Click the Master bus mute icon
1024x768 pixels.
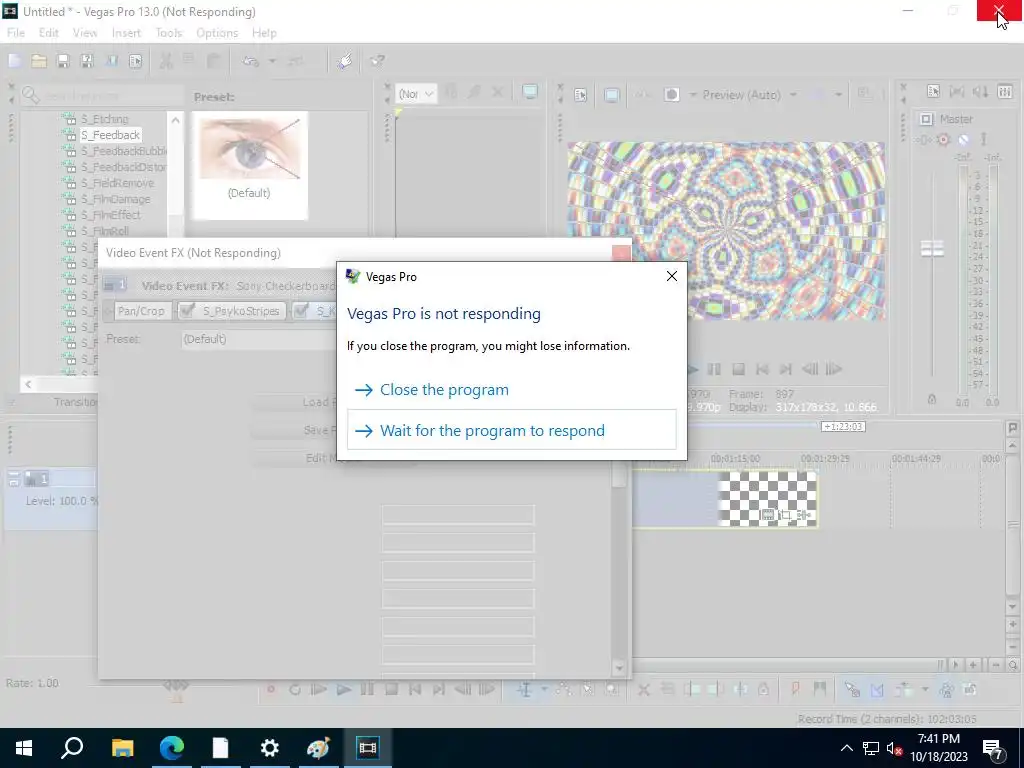coord(963,139)
